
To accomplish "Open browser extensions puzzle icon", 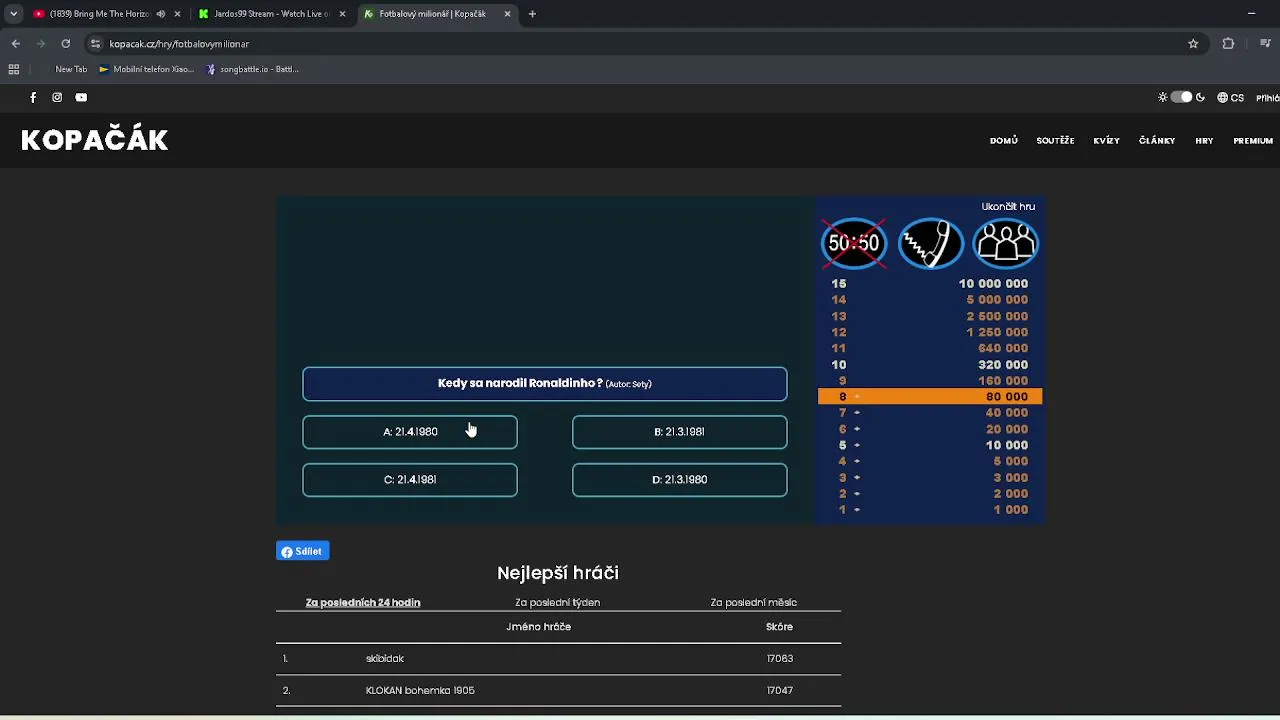I will 1228,44.
